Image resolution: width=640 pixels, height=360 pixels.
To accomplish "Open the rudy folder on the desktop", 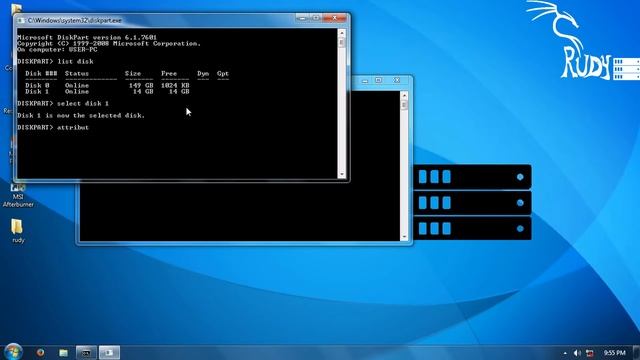I will (18, 231).
